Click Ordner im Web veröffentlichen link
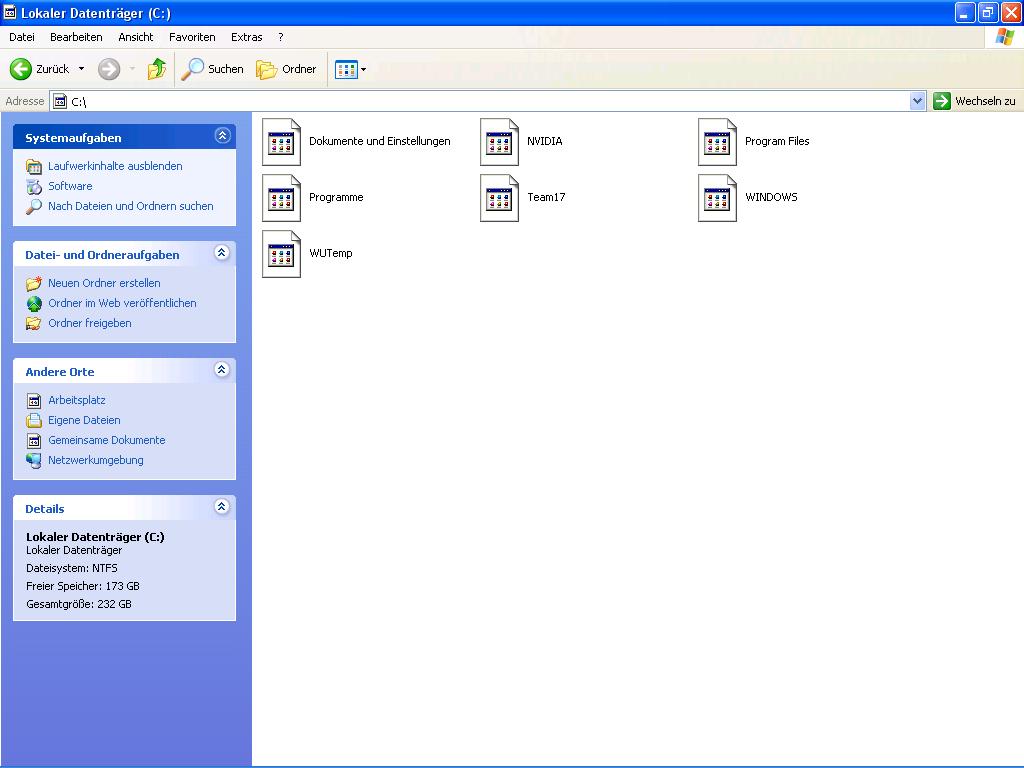The image size is (1024, 768). (122, 303)
